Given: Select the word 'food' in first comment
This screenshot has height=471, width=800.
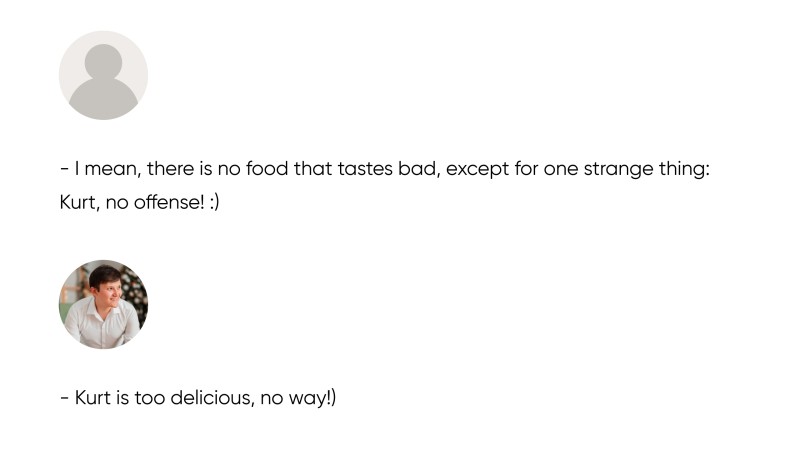Looking at the screenshot, I should [267, 168].
